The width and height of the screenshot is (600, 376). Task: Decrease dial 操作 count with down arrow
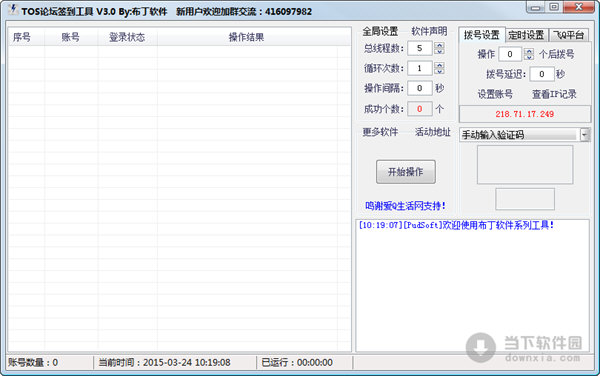pos(528,57)
